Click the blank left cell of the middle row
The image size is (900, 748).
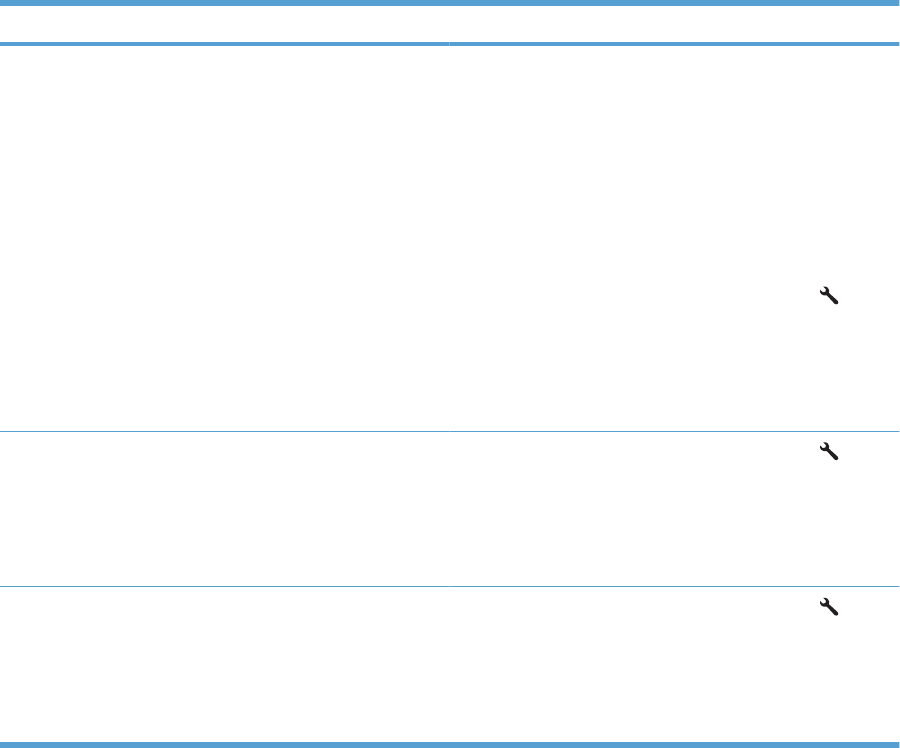[x=224, y=509]
